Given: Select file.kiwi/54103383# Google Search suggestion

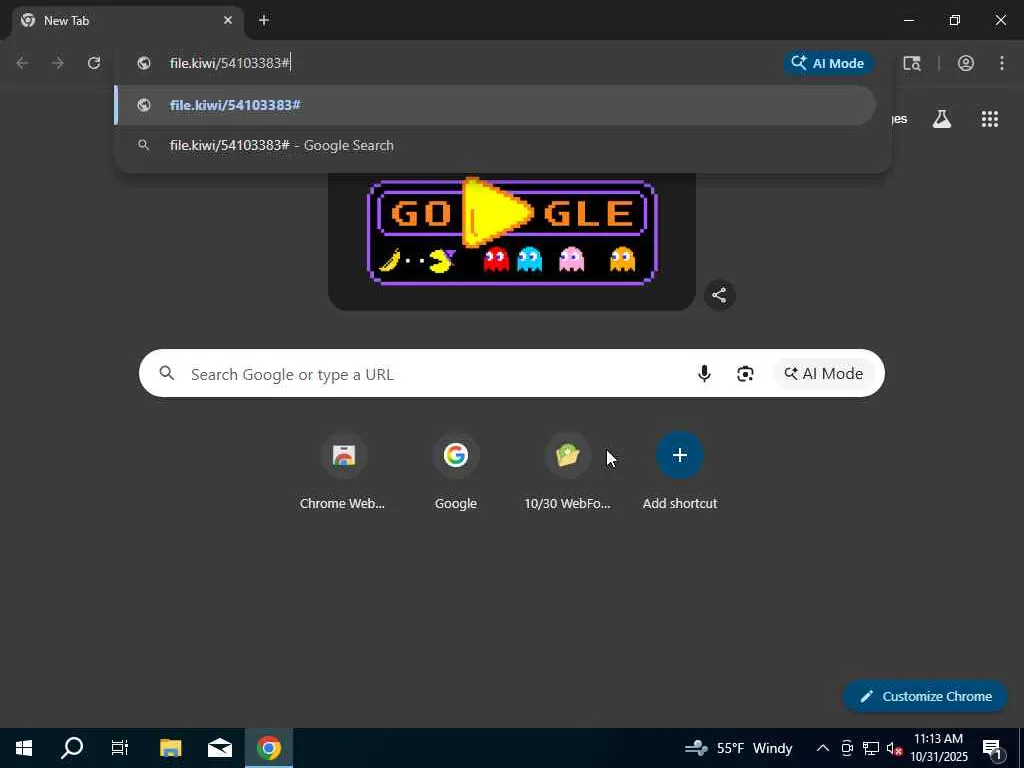Looking at the screenshot, I should coord(495,145).
